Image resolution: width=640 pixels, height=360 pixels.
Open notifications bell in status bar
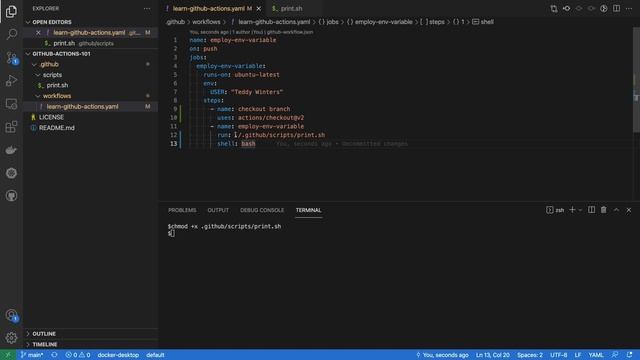[x=629, y=355]
